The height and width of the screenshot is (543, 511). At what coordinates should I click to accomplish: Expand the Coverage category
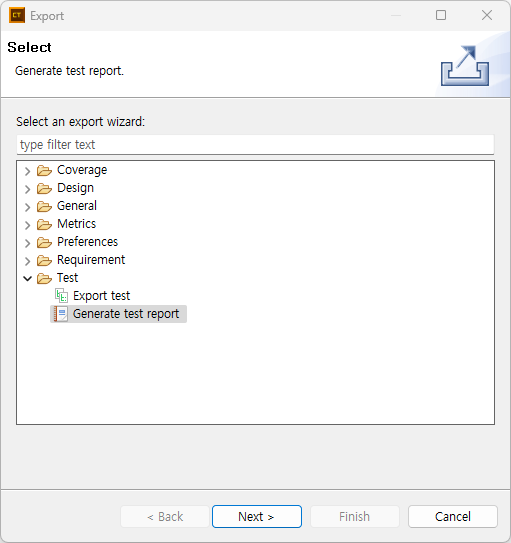click(28, 171)
